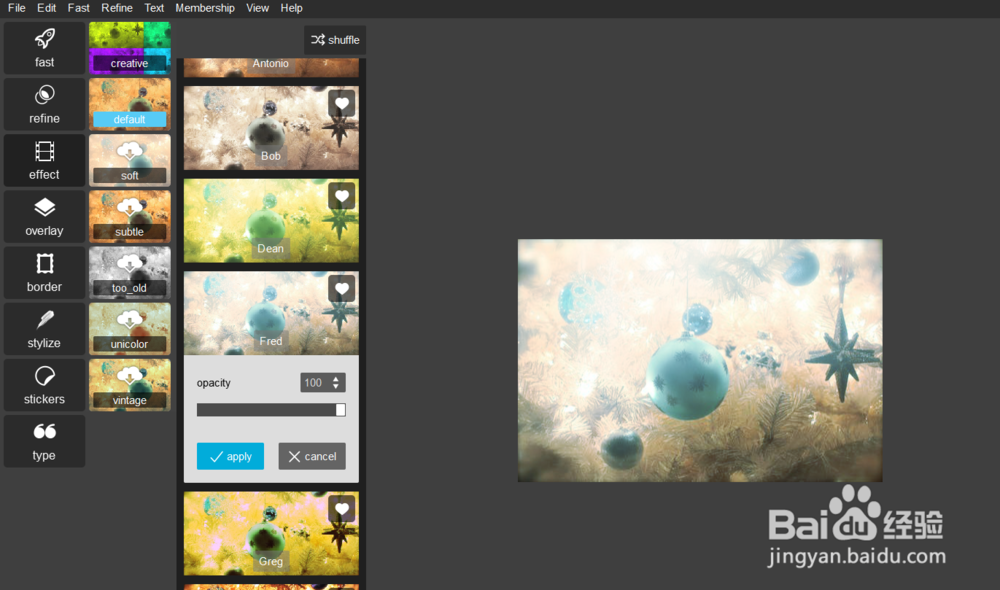The height and width of the screenshot is (590, 1000).
Task: Apply the Fred effect
Action: pyautogui.click(x=230, y=456)
